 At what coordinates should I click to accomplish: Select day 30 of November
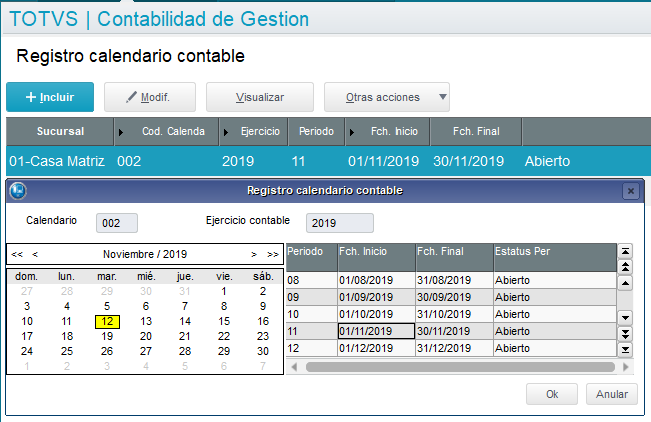click(x=263, y=351)
